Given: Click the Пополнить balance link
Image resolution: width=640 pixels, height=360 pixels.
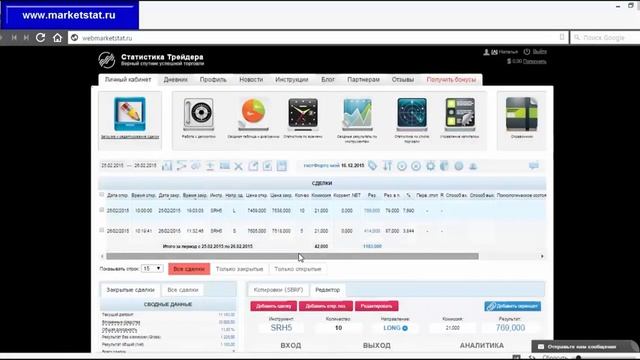Looking at the screenshot, I should 534,61.
